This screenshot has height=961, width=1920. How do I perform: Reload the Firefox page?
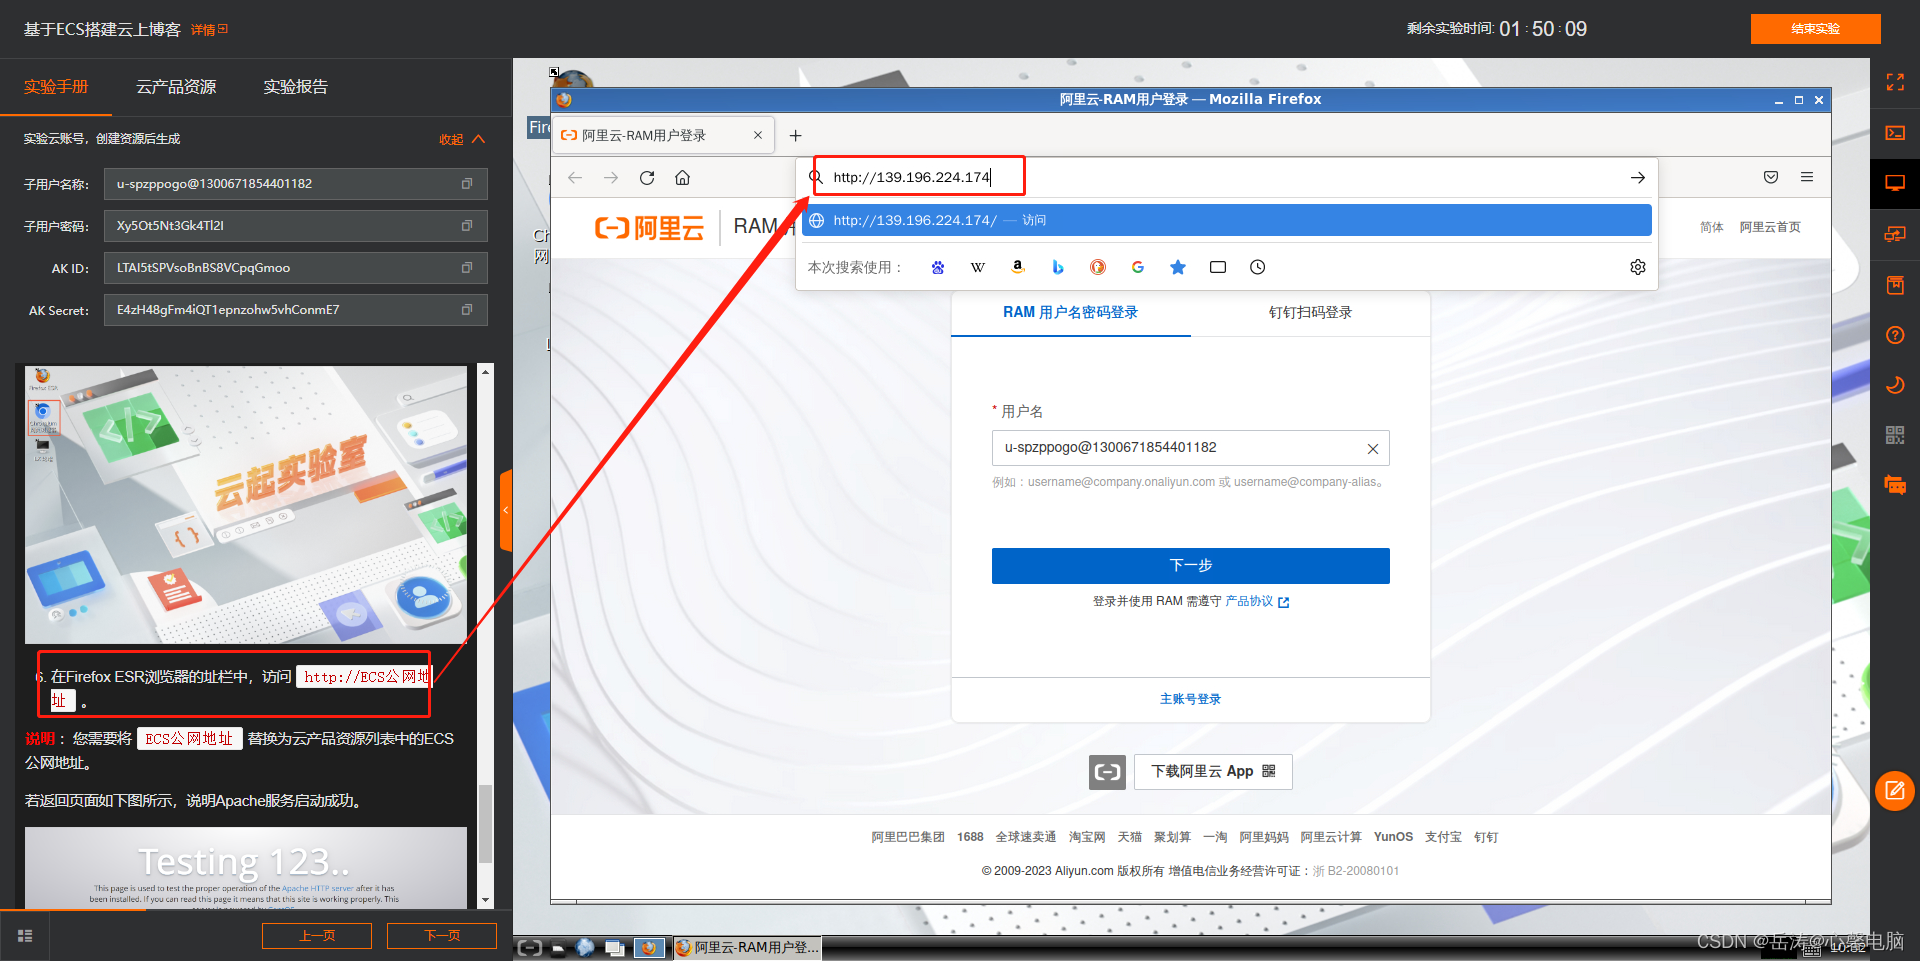[647, 178]
